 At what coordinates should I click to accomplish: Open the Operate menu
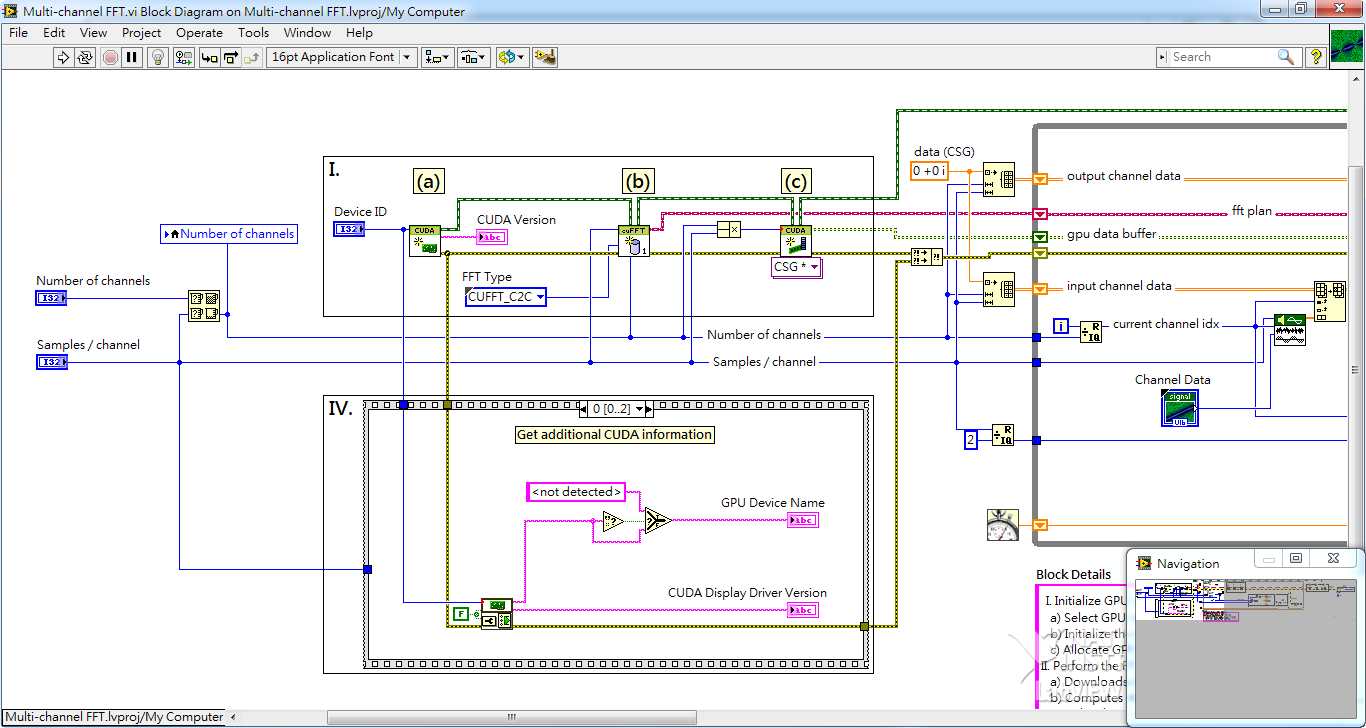pyautogui.click(x=199, y=32)
